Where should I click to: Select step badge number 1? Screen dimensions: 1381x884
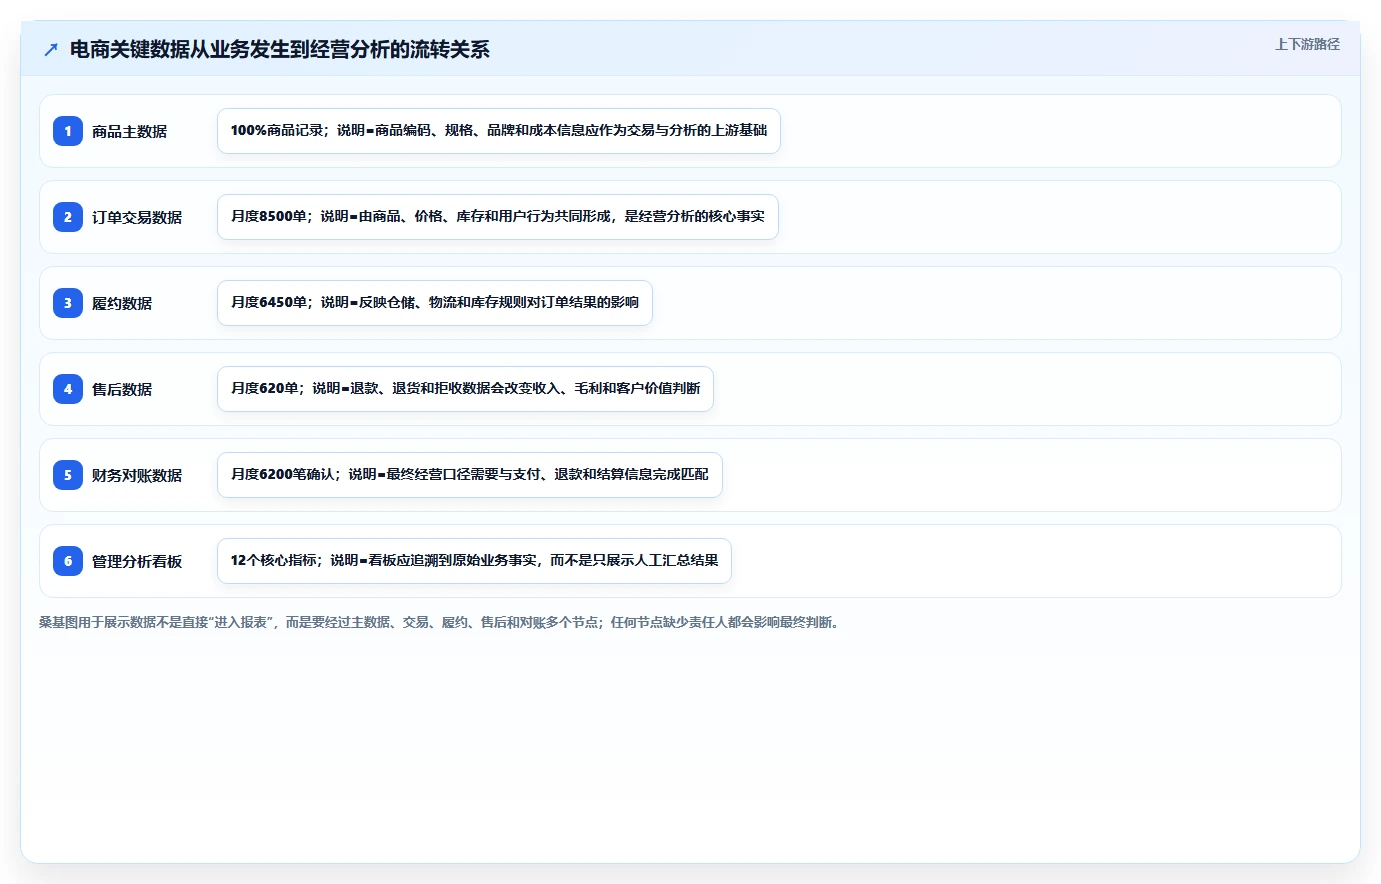point(68,131)
